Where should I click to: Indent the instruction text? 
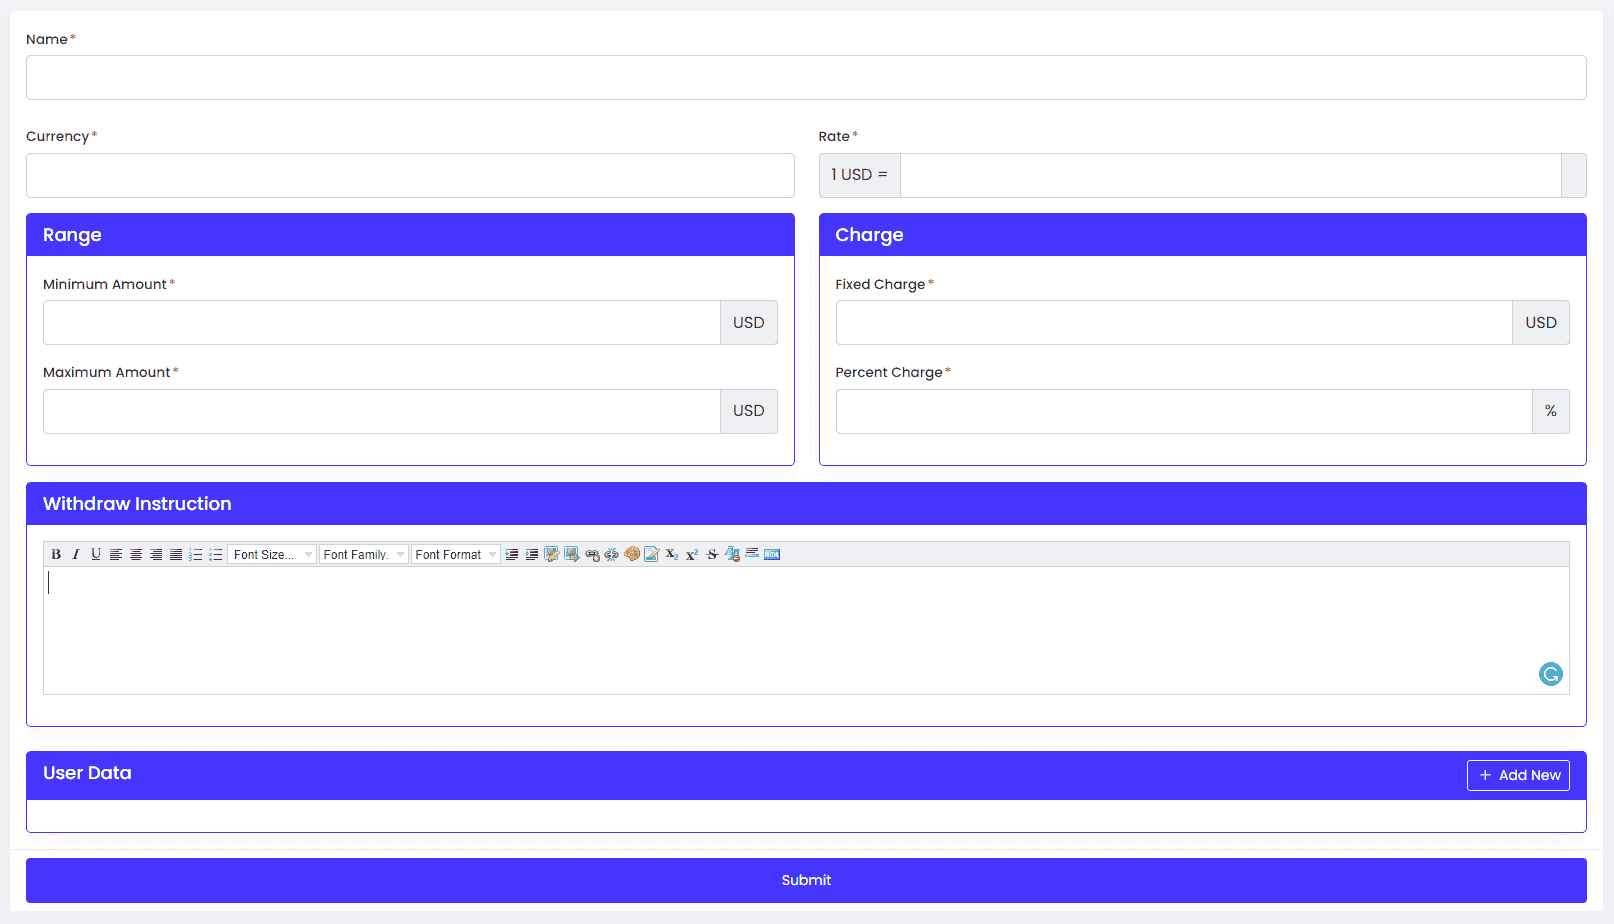click(x=512, y=554)
